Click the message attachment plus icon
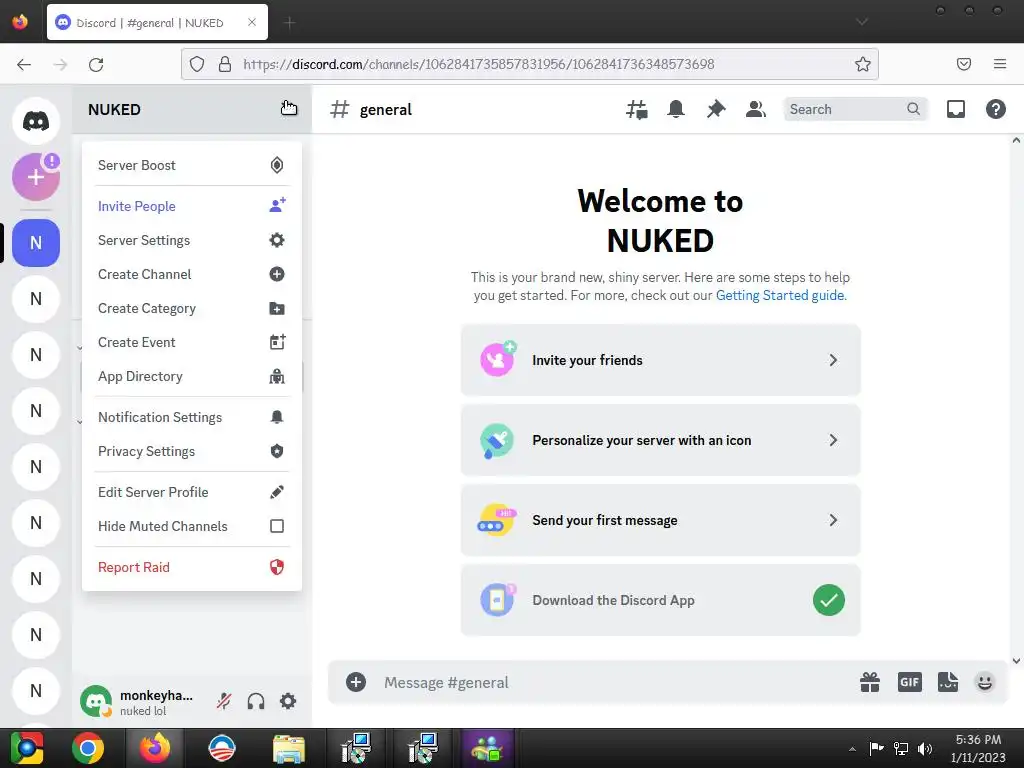 pyautogui.click(x=356, y=682)
